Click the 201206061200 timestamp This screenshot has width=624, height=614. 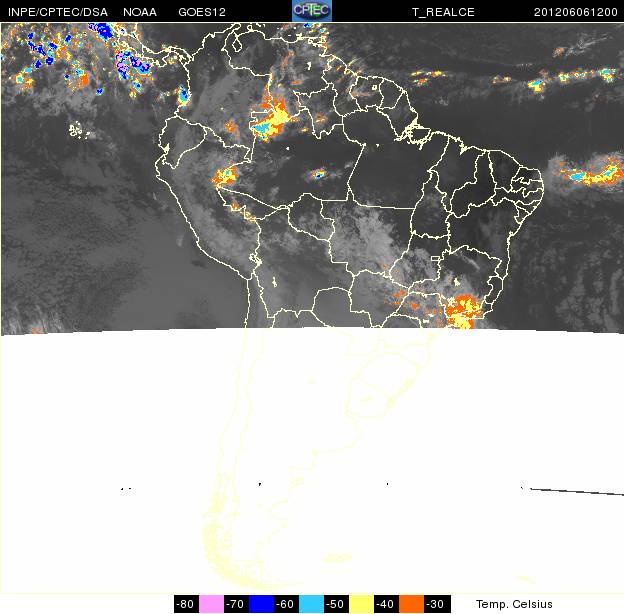point(575,12)
